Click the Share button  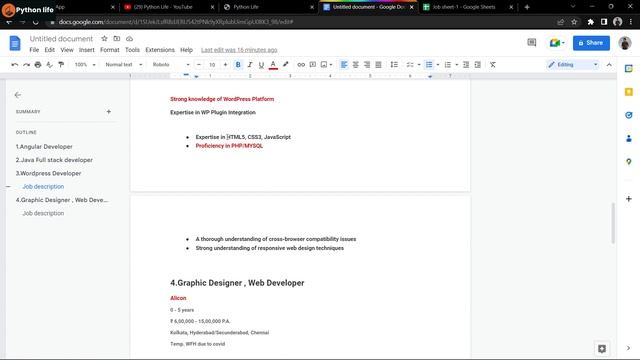pos(591,43)
